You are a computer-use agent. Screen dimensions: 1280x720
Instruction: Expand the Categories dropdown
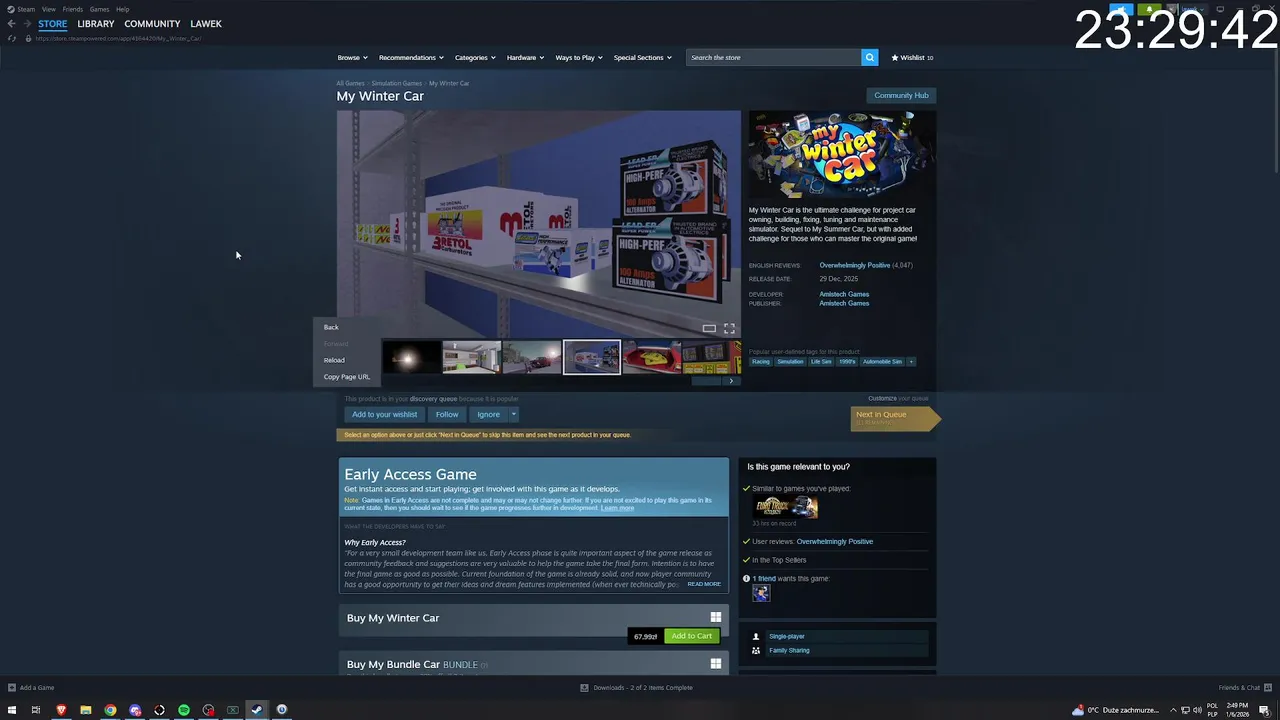pos(475,57)
